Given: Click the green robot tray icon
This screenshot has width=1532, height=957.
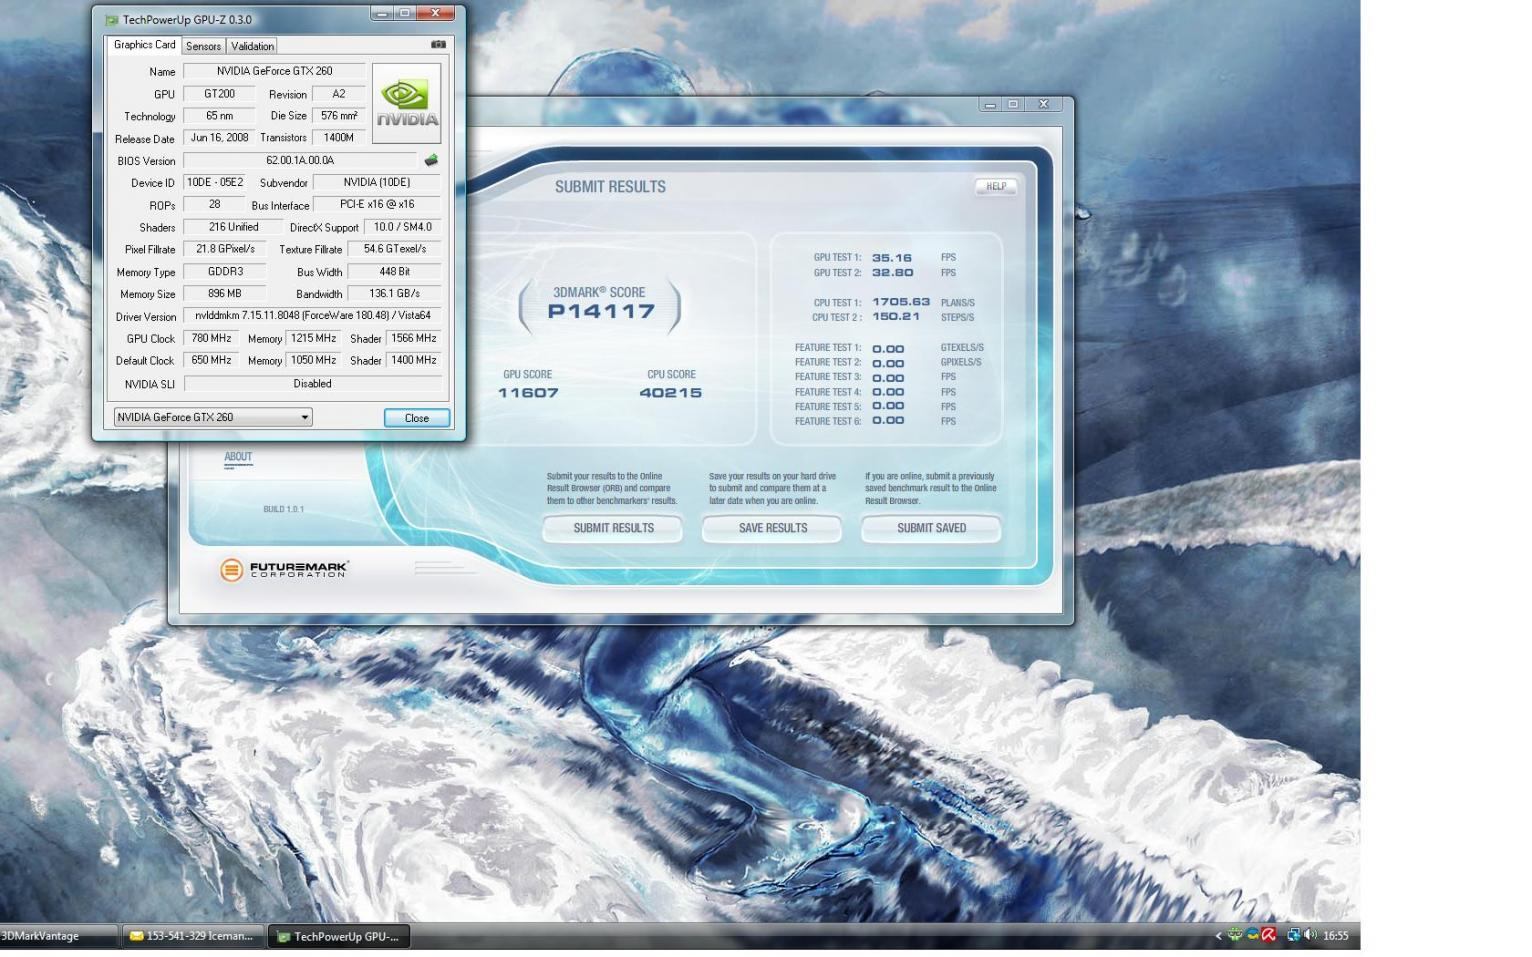Looking at the screenshot, I should (1235, 935).
